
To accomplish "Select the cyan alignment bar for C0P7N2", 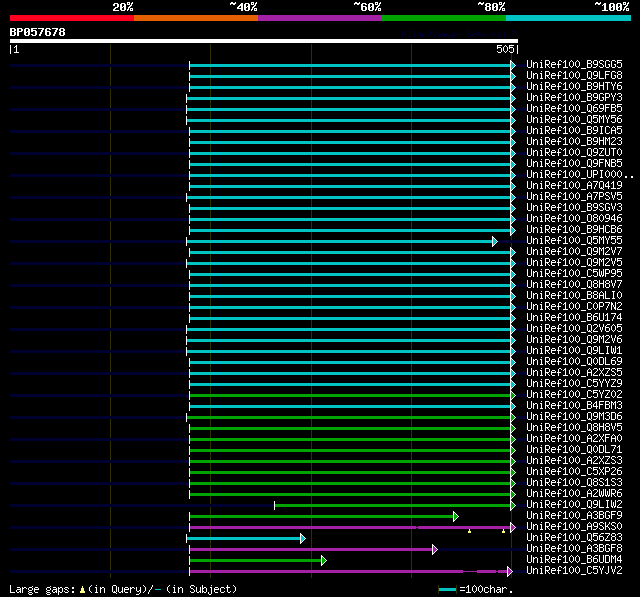I will coord(350,307).
